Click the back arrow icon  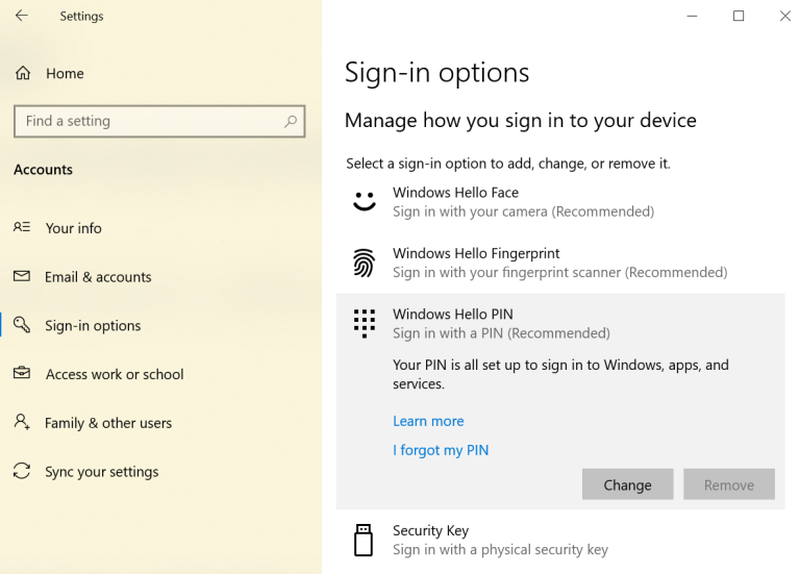[21, 16]
